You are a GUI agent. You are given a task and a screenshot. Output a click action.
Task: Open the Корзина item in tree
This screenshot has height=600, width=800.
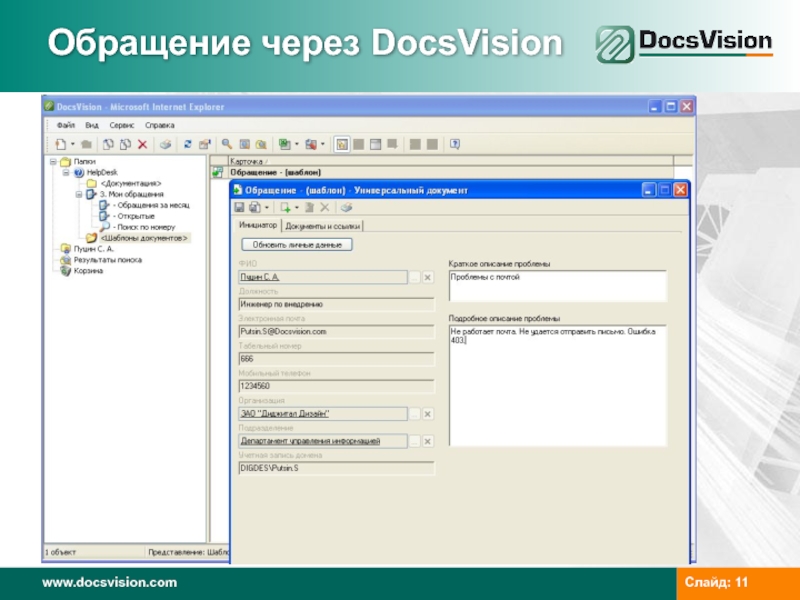[88, 270]
